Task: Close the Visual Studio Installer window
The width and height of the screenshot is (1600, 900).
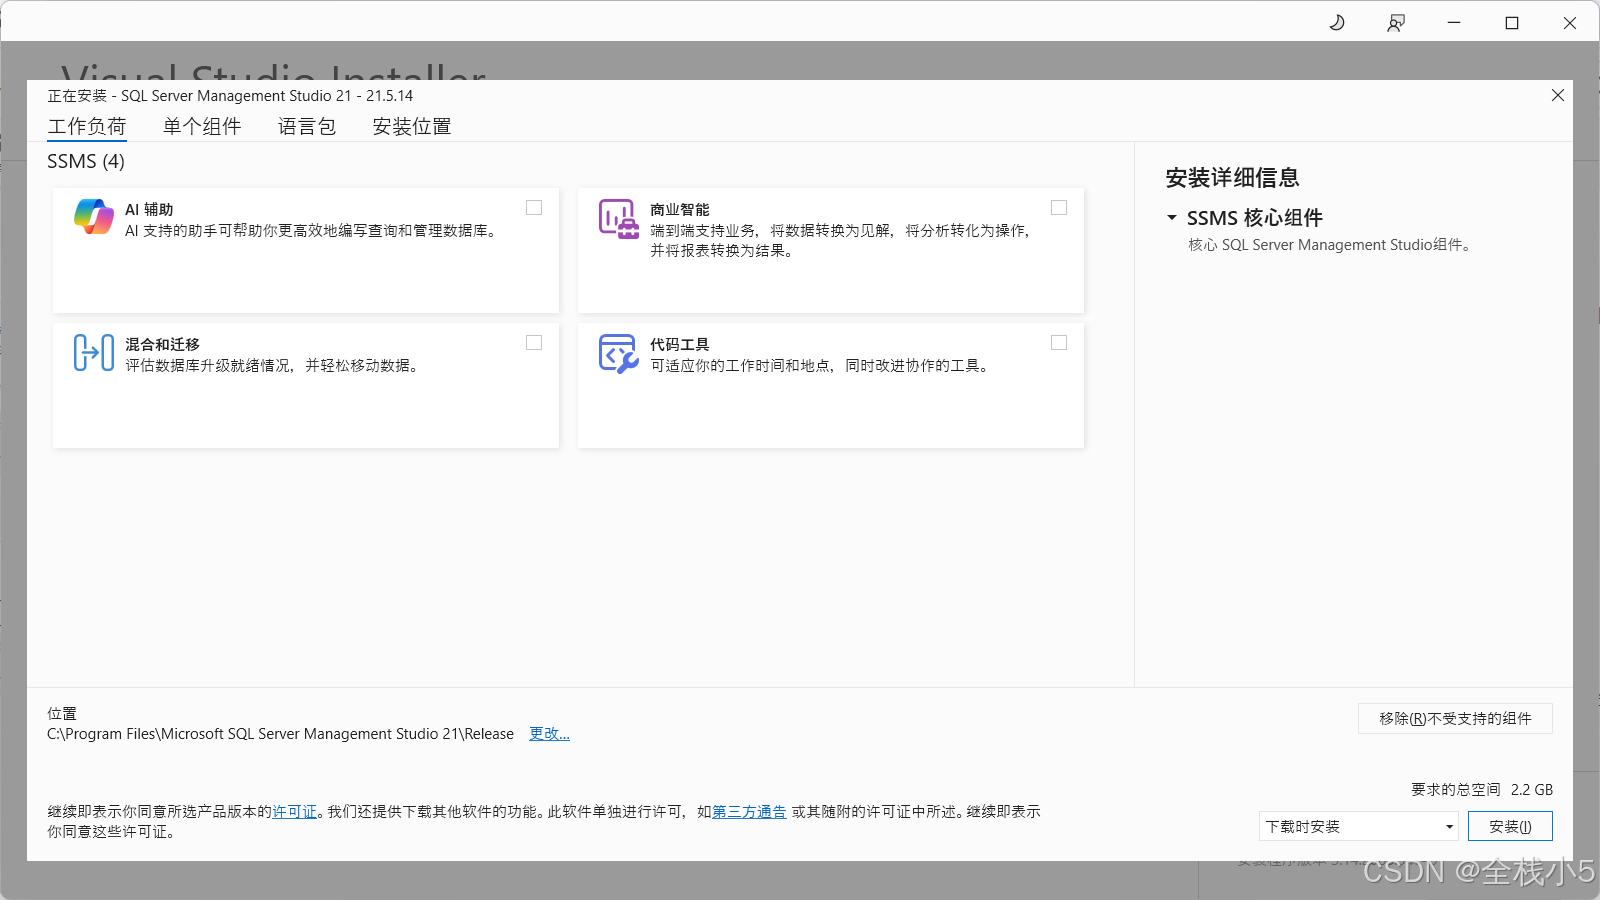Action: coord(1570,22)
